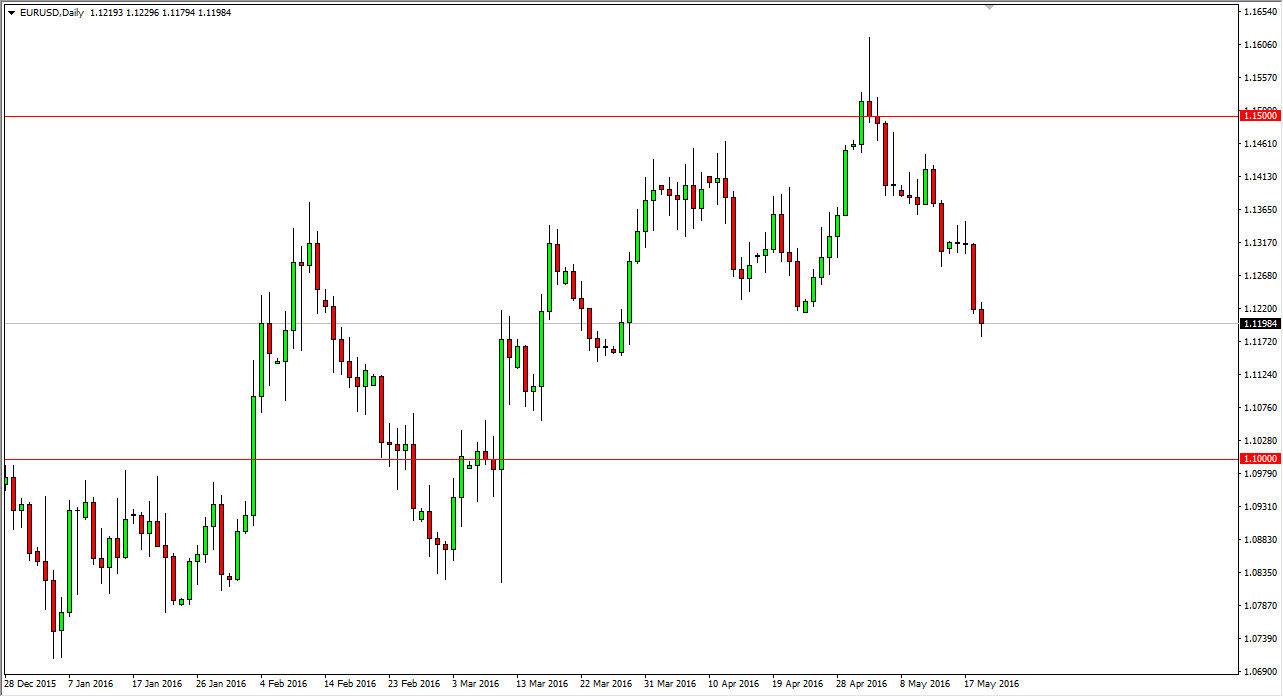Click the 4 Feb 2016 date label
The image size is (1283, 697).
(285, 685)
